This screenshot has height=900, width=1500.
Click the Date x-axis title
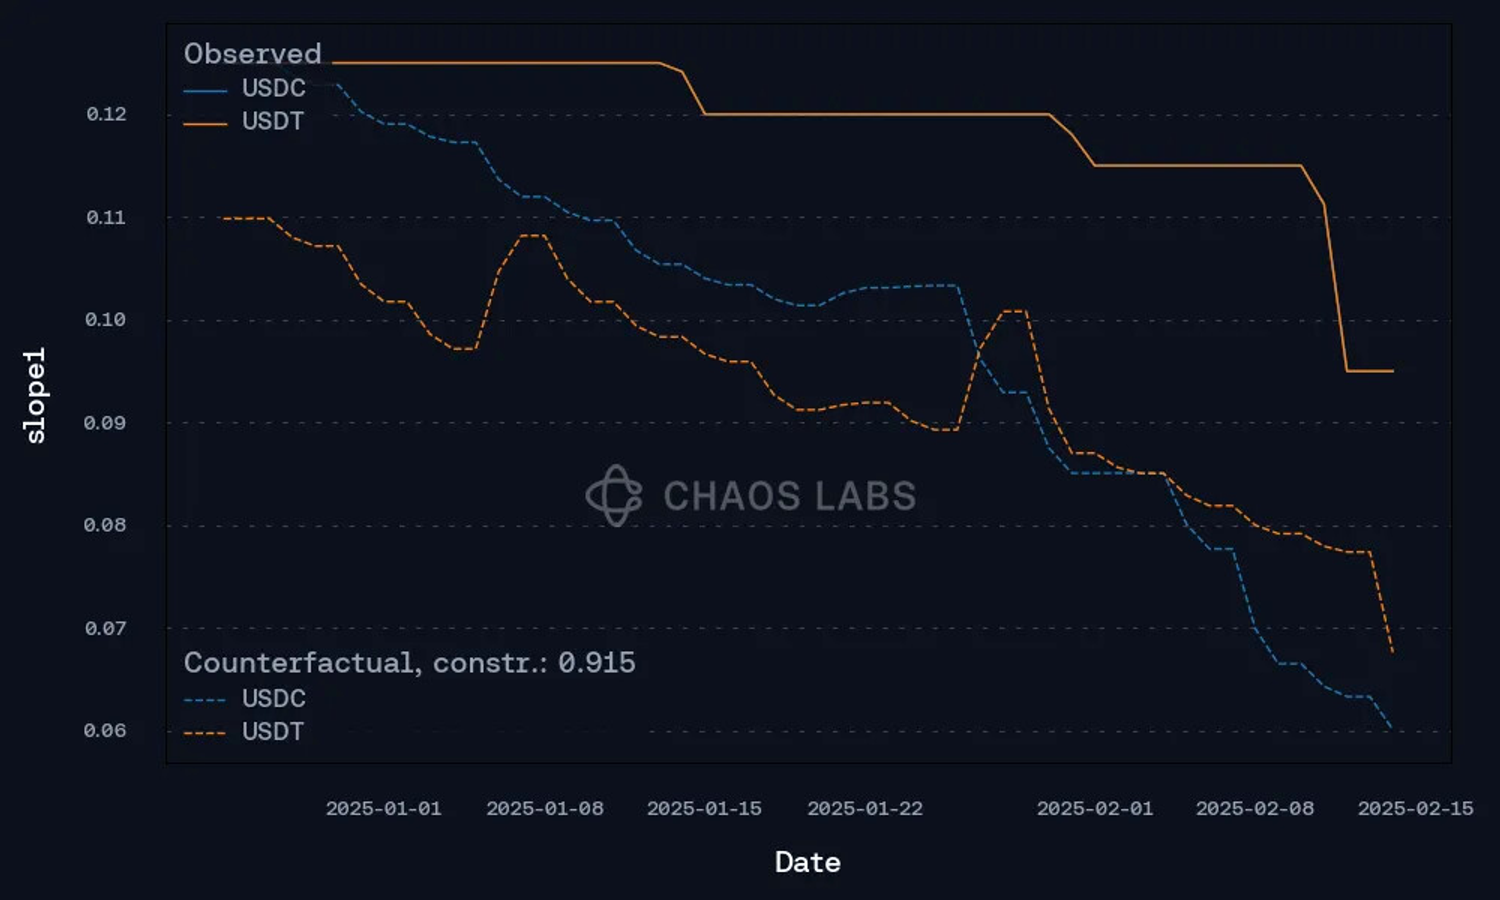tap(807, 863)
